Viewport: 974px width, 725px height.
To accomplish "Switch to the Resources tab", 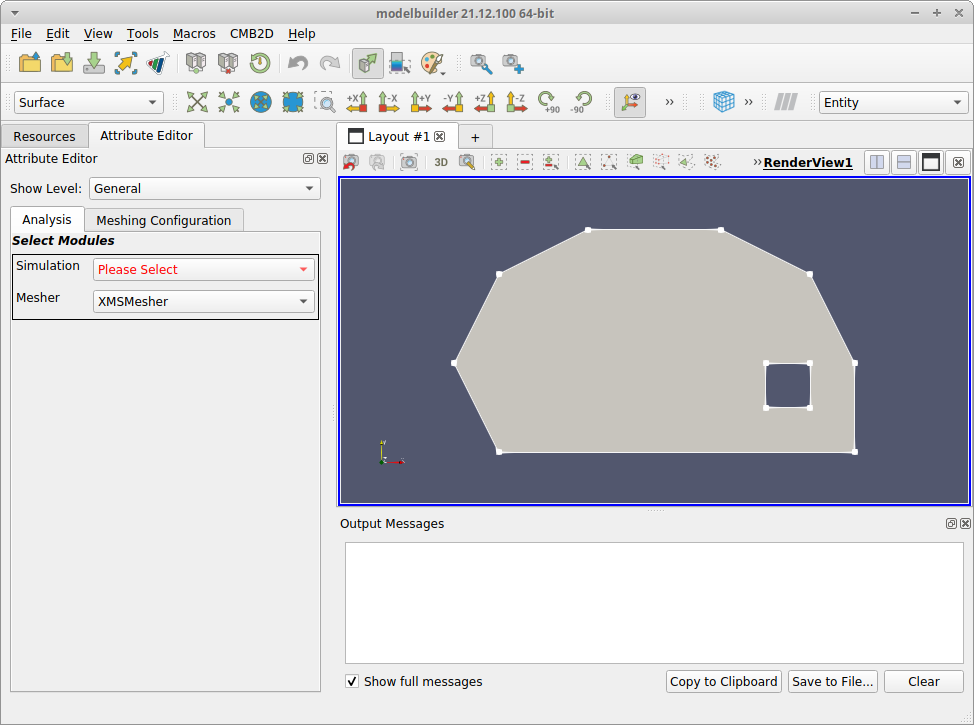I will click(x=44, y=136).
